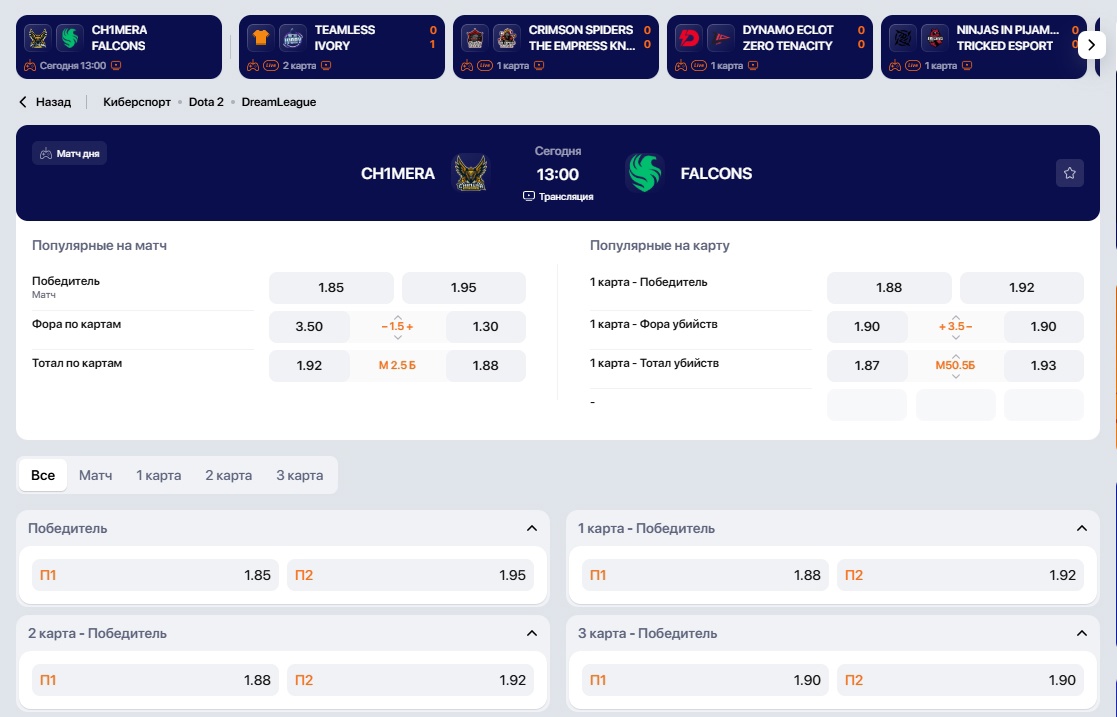Click the gamepad icon in Матч дня badge
Image resolution: width=1117 pixels, height=717 pixels.
pyautogui.click(x=46, y=153)
